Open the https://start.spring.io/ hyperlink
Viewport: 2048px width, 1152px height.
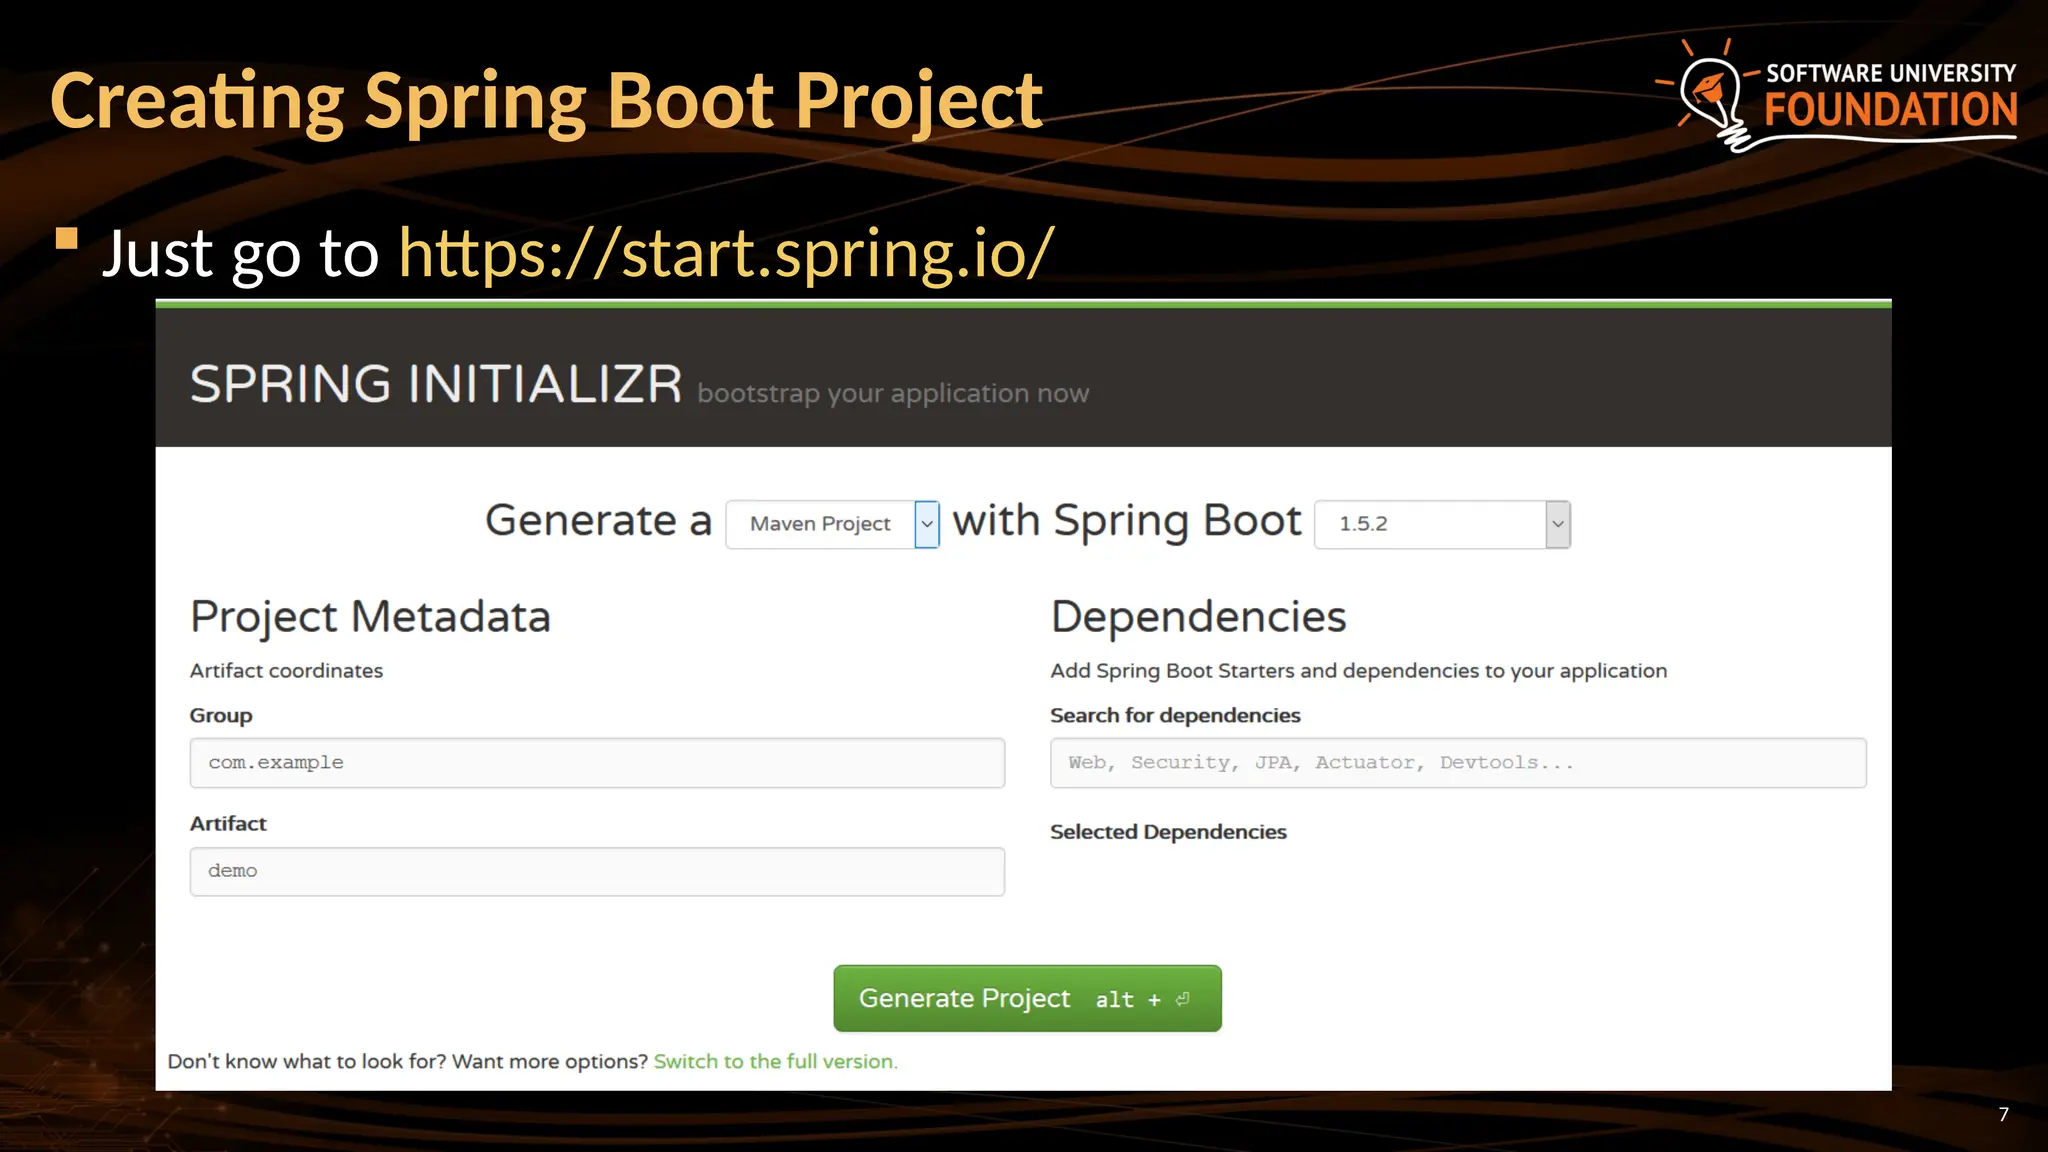[726, 252]
